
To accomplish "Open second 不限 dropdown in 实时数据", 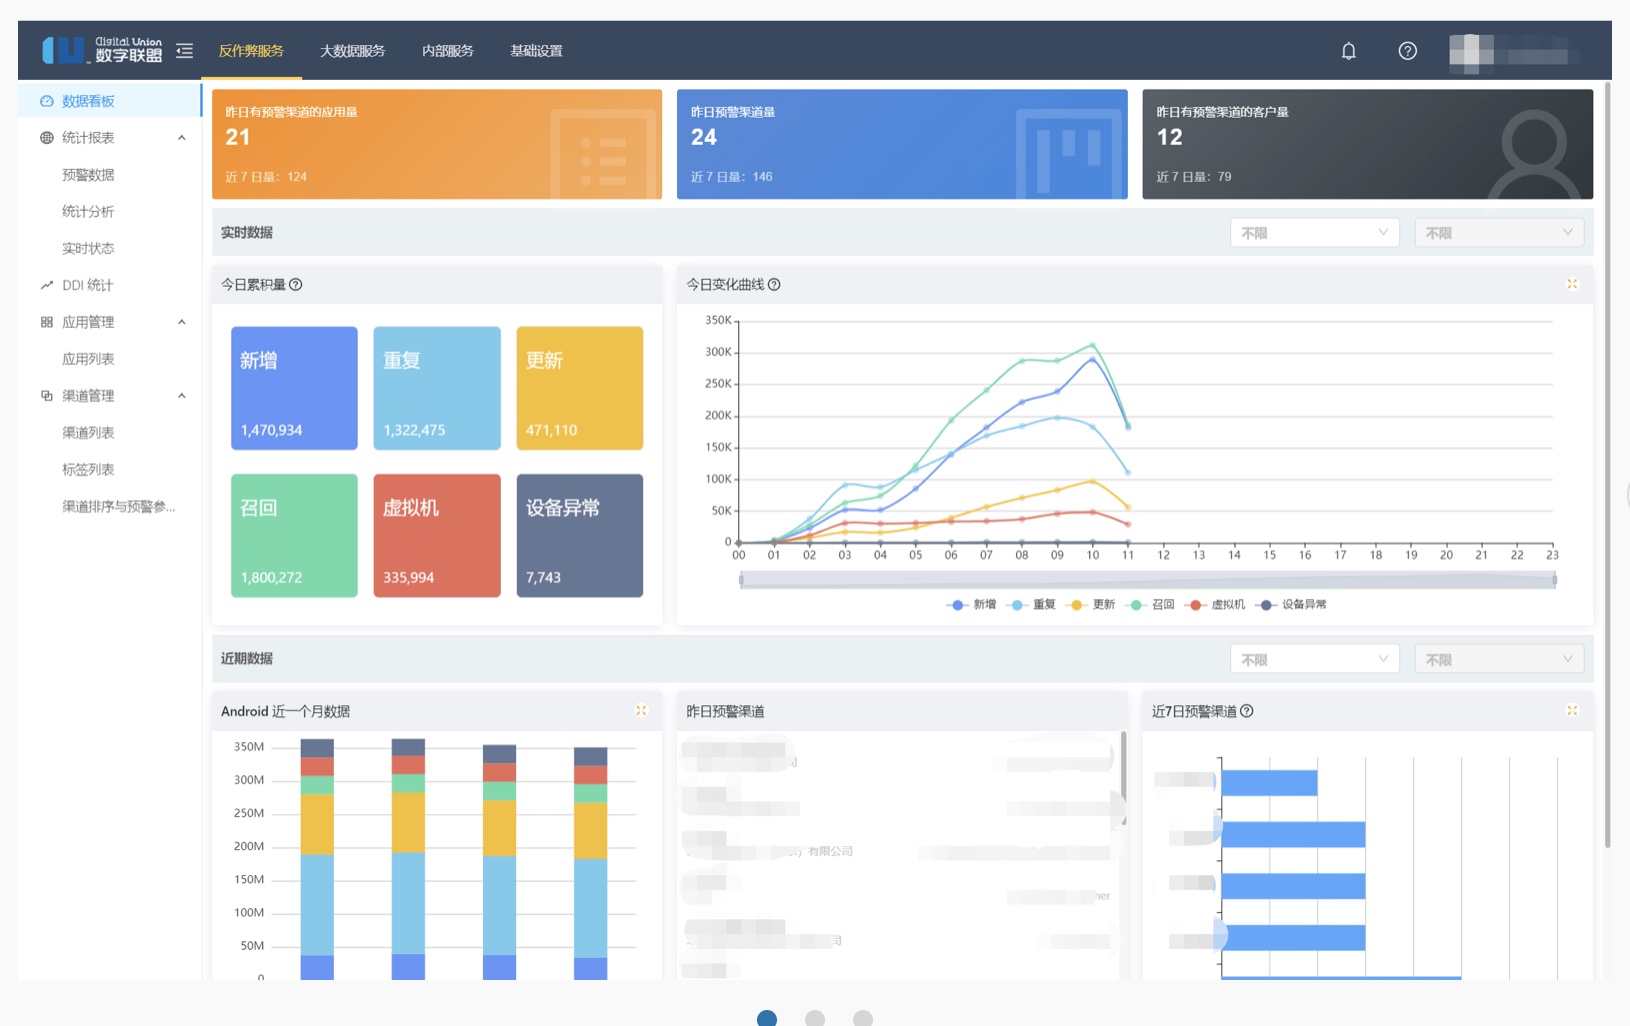I will [1499, 233].
